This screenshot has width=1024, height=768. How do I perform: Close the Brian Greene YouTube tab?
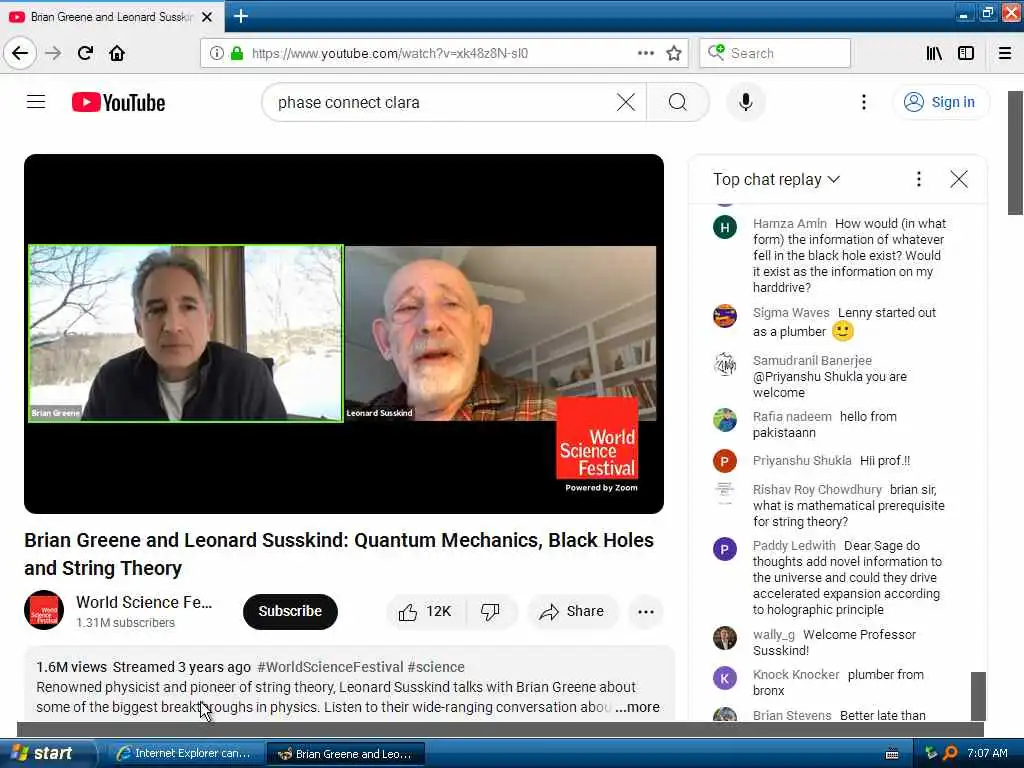point(207,17)
